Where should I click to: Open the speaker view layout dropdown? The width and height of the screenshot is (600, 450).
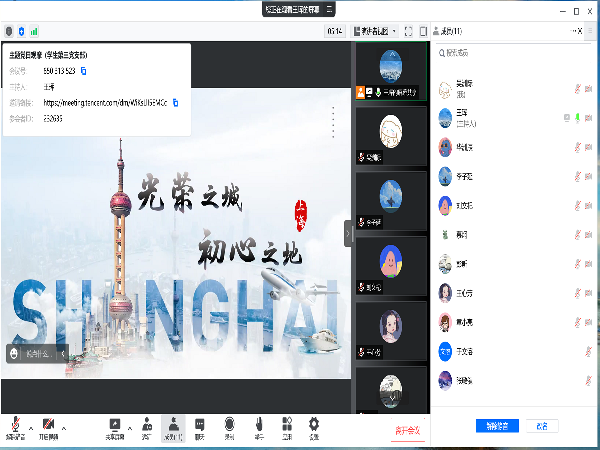(x=375, y=31)
